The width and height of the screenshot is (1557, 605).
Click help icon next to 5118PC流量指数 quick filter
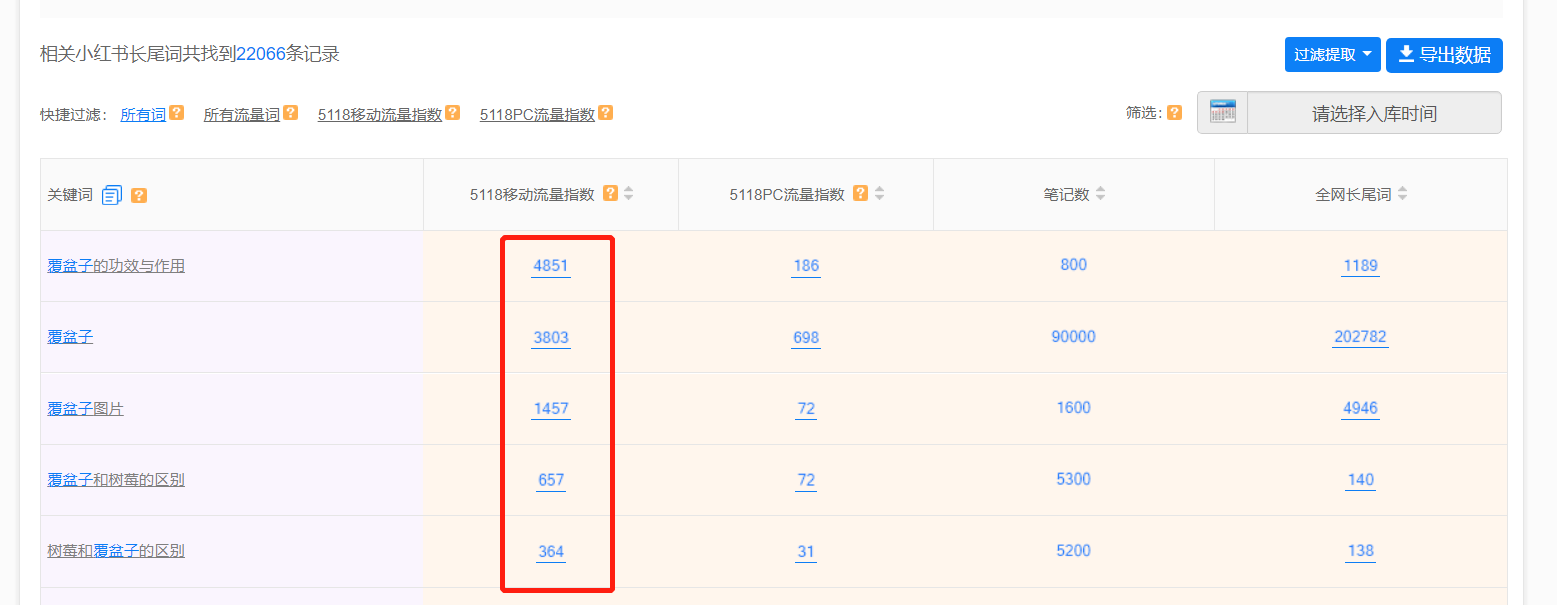pos(605,113)
